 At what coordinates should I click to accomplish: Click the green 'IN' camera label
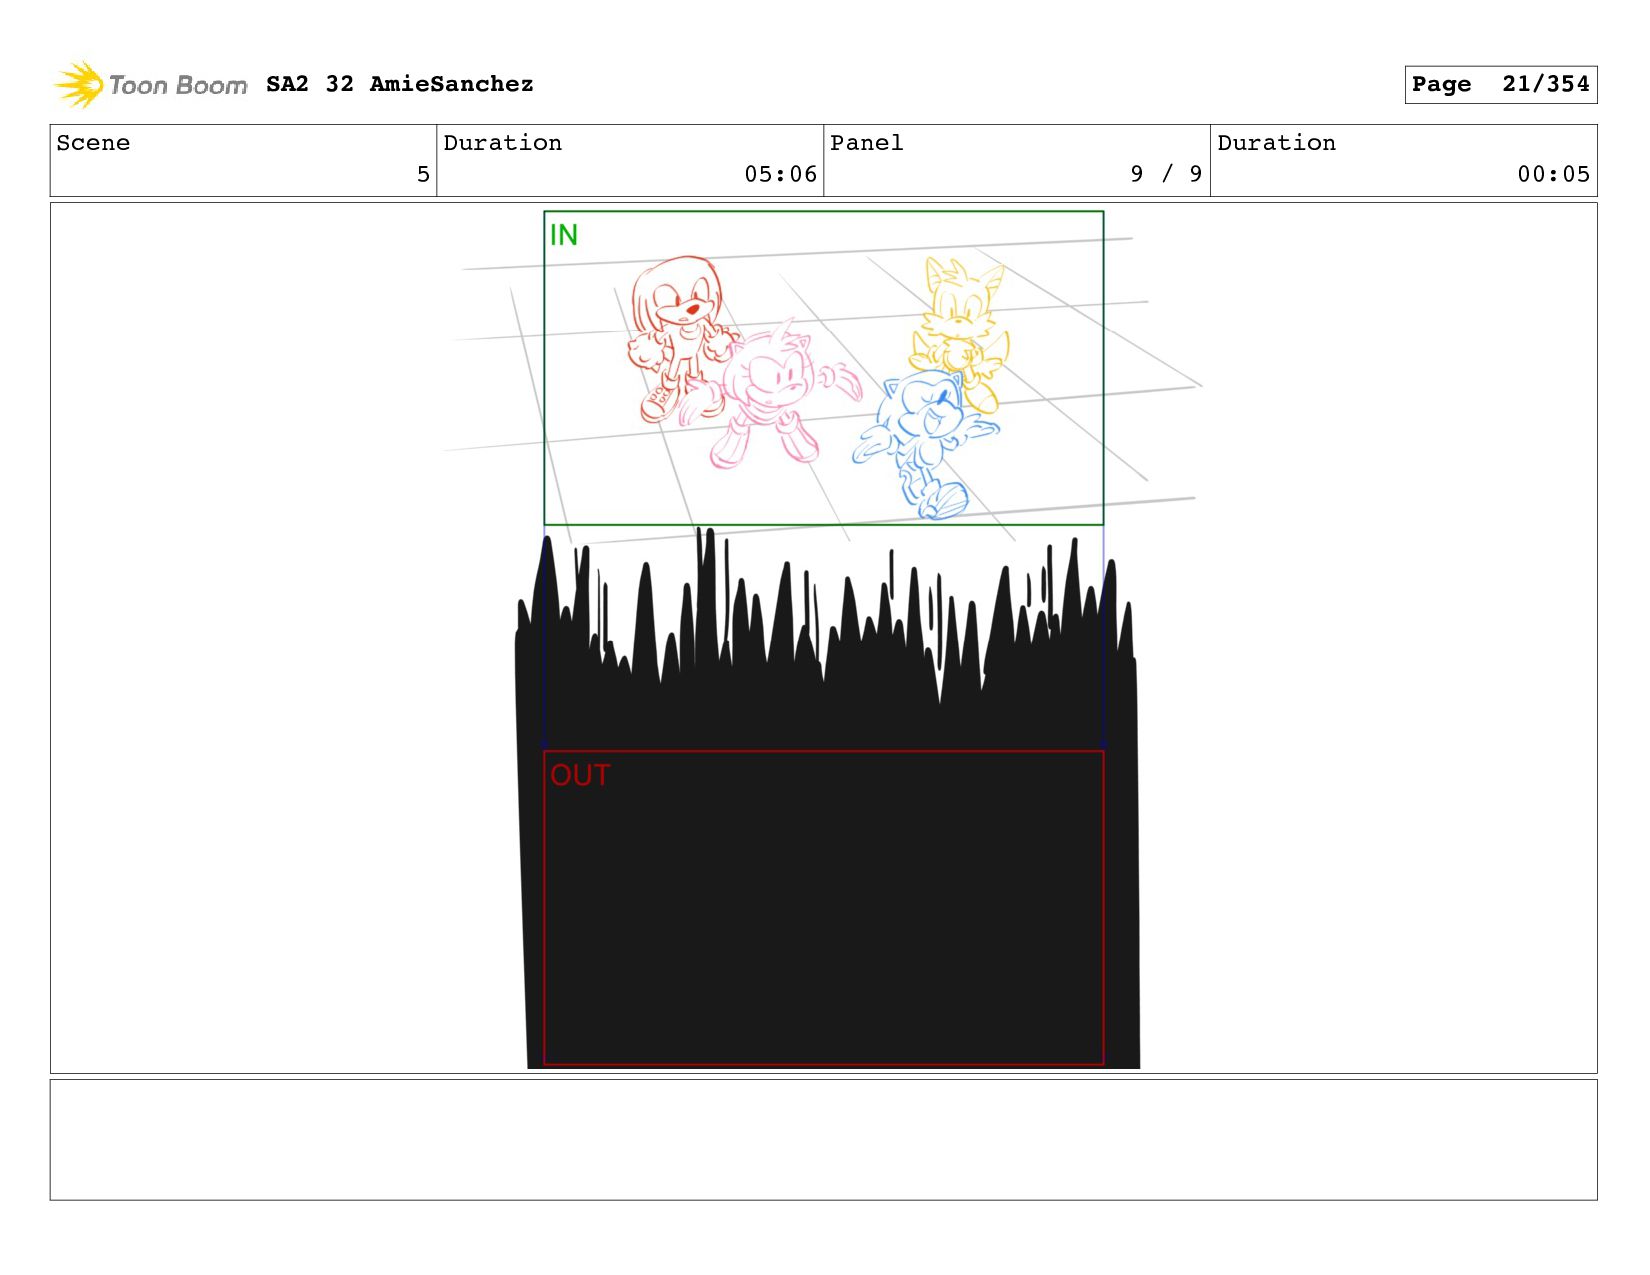[564, 235]
